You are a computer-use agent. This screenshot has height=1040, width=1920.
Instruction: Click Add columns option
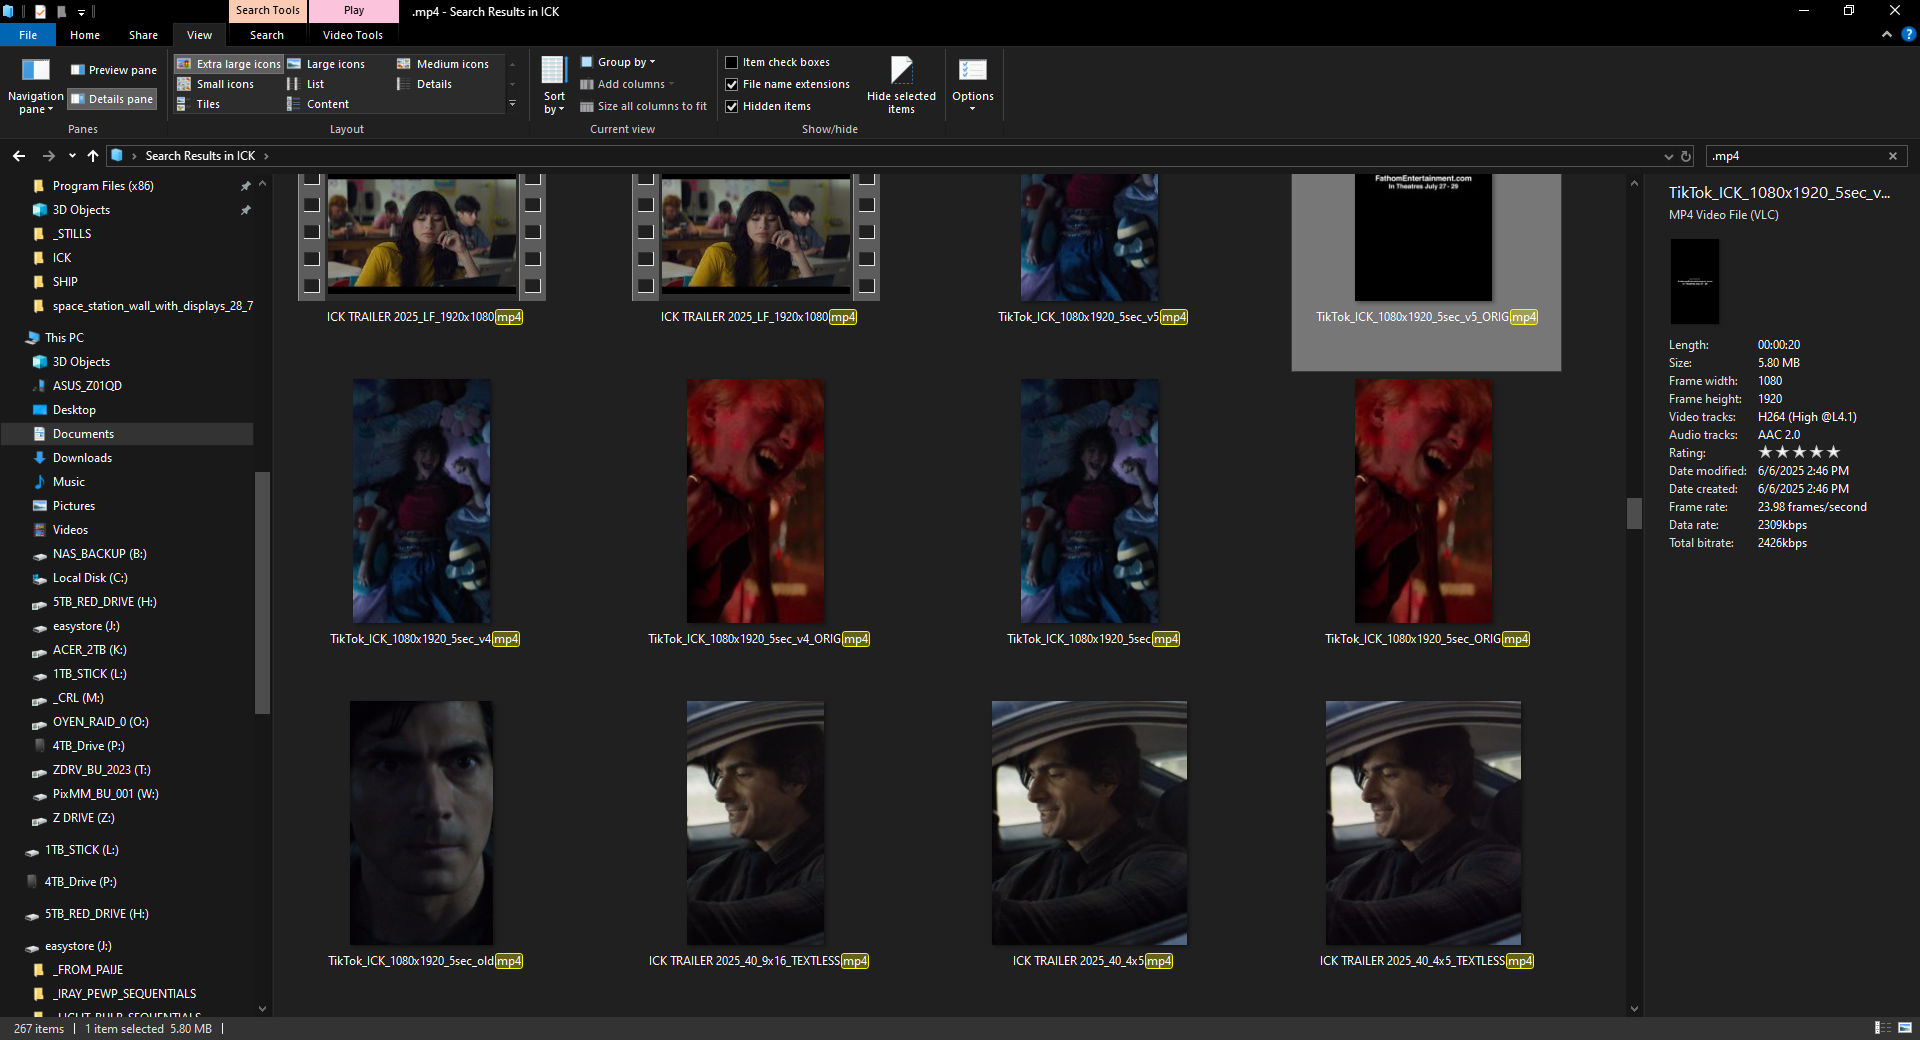(x=627, y=84)
